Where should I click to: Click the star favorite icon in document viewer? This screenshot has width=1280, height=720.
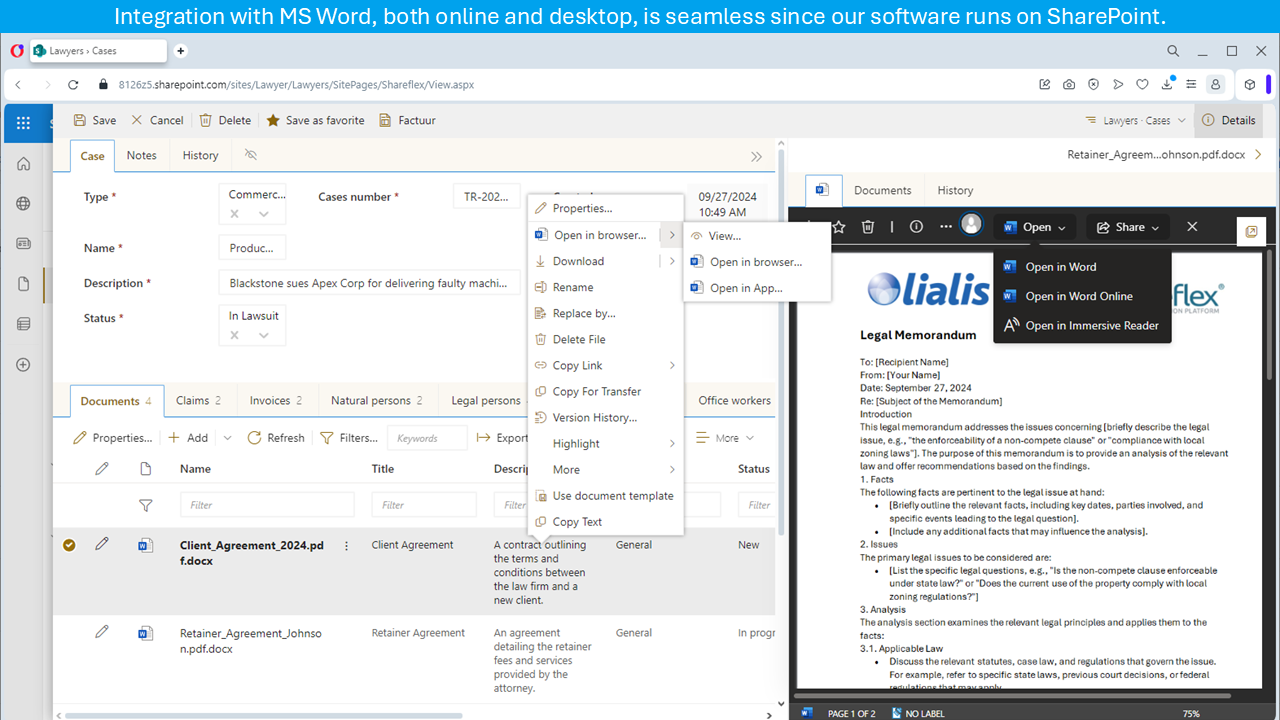coord(839,227)
